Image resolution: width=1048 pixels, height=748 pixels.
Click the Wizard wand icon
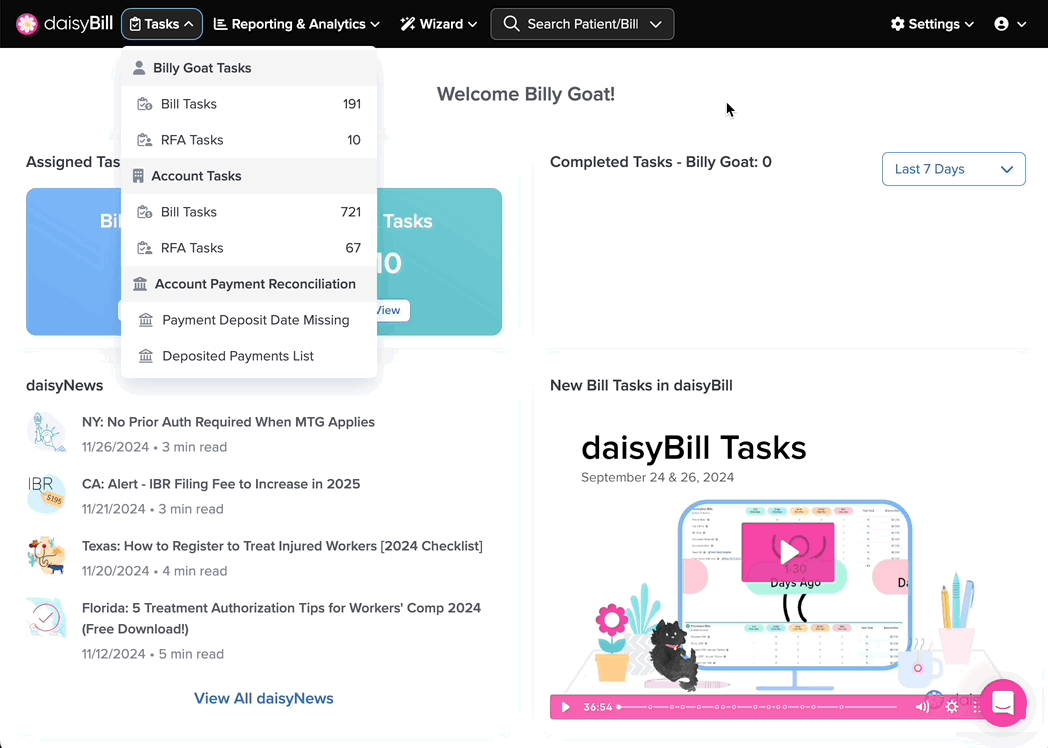click(x=407, y=24)
